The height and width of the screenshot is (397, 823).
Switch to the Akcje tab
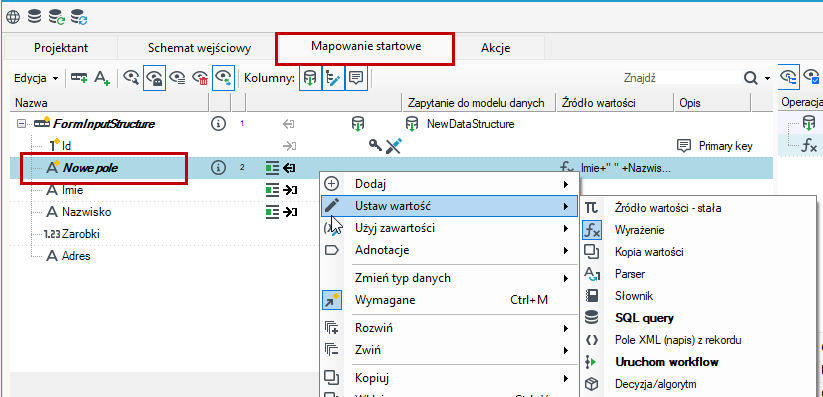tap(495, 48)
